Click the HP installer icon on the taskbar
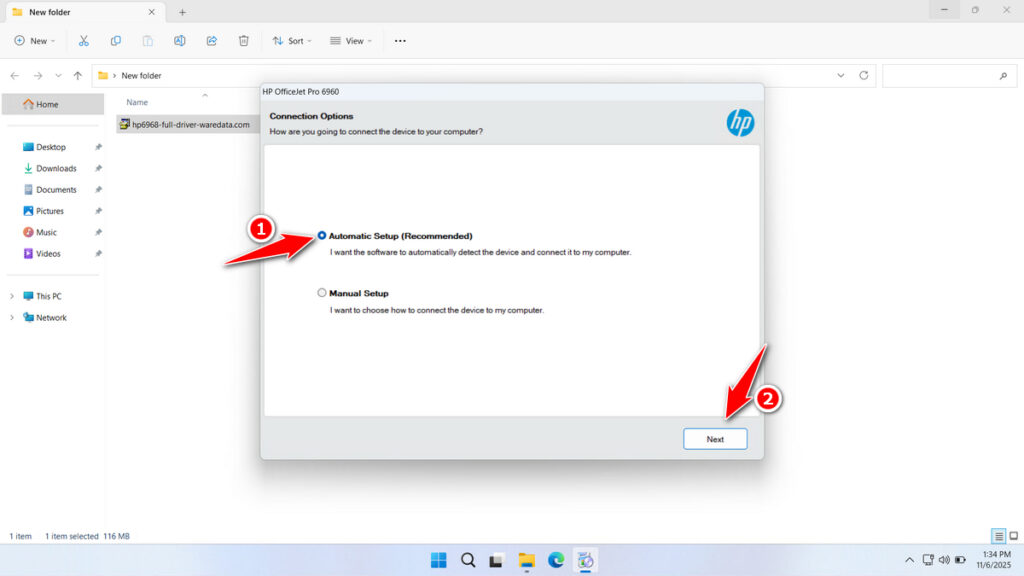Screen dimensions: 1024x576 (x=586, y=560)
